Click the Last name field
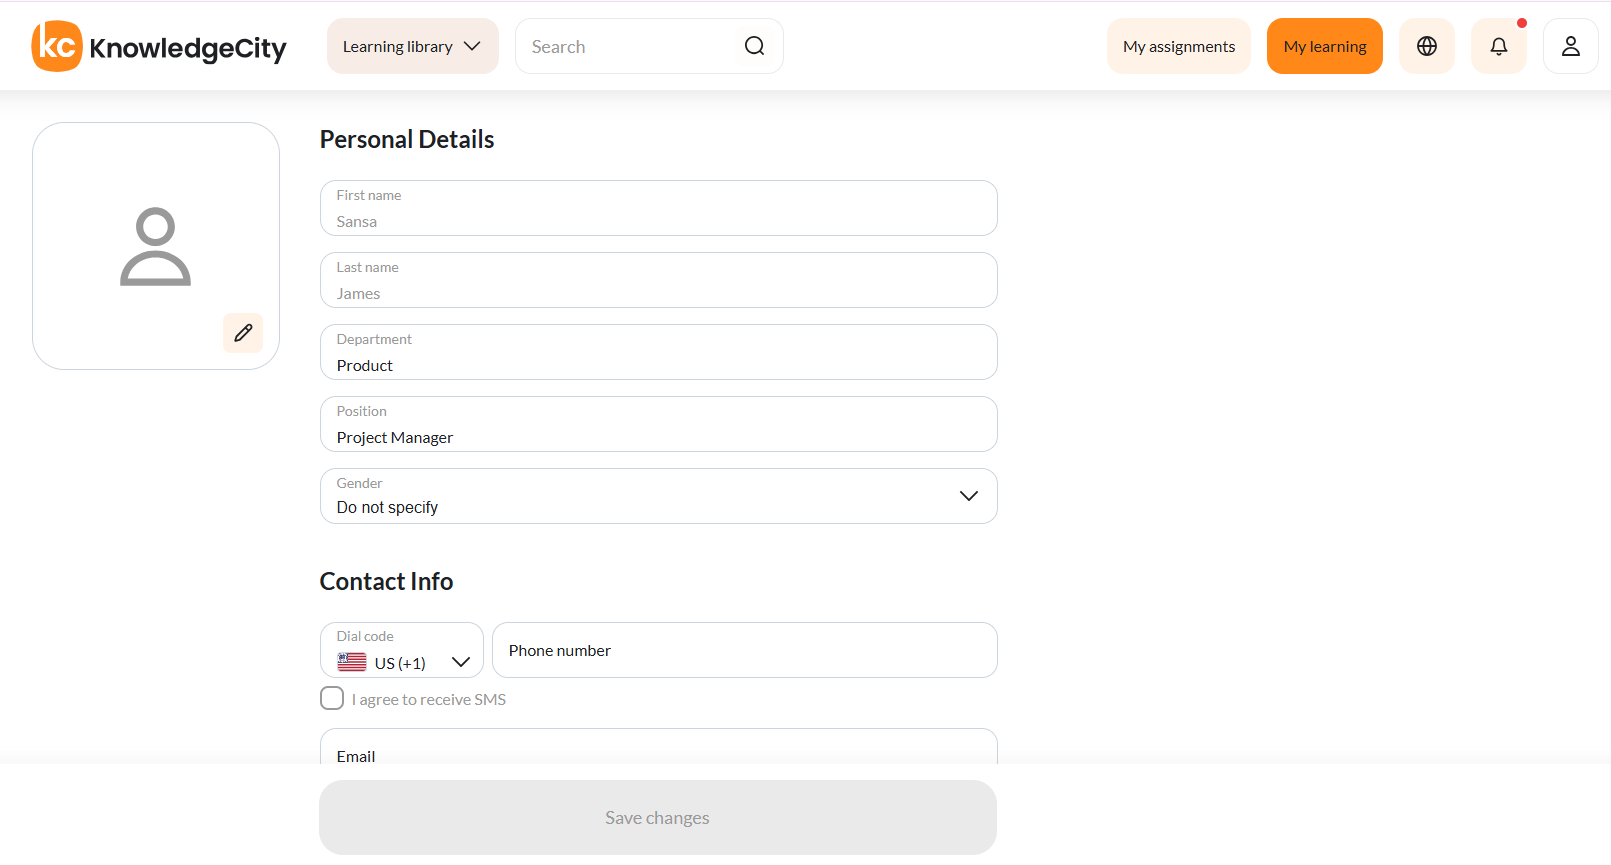Image resolution: width=1611 pixels, height=865 pixels. coord(659,280)
